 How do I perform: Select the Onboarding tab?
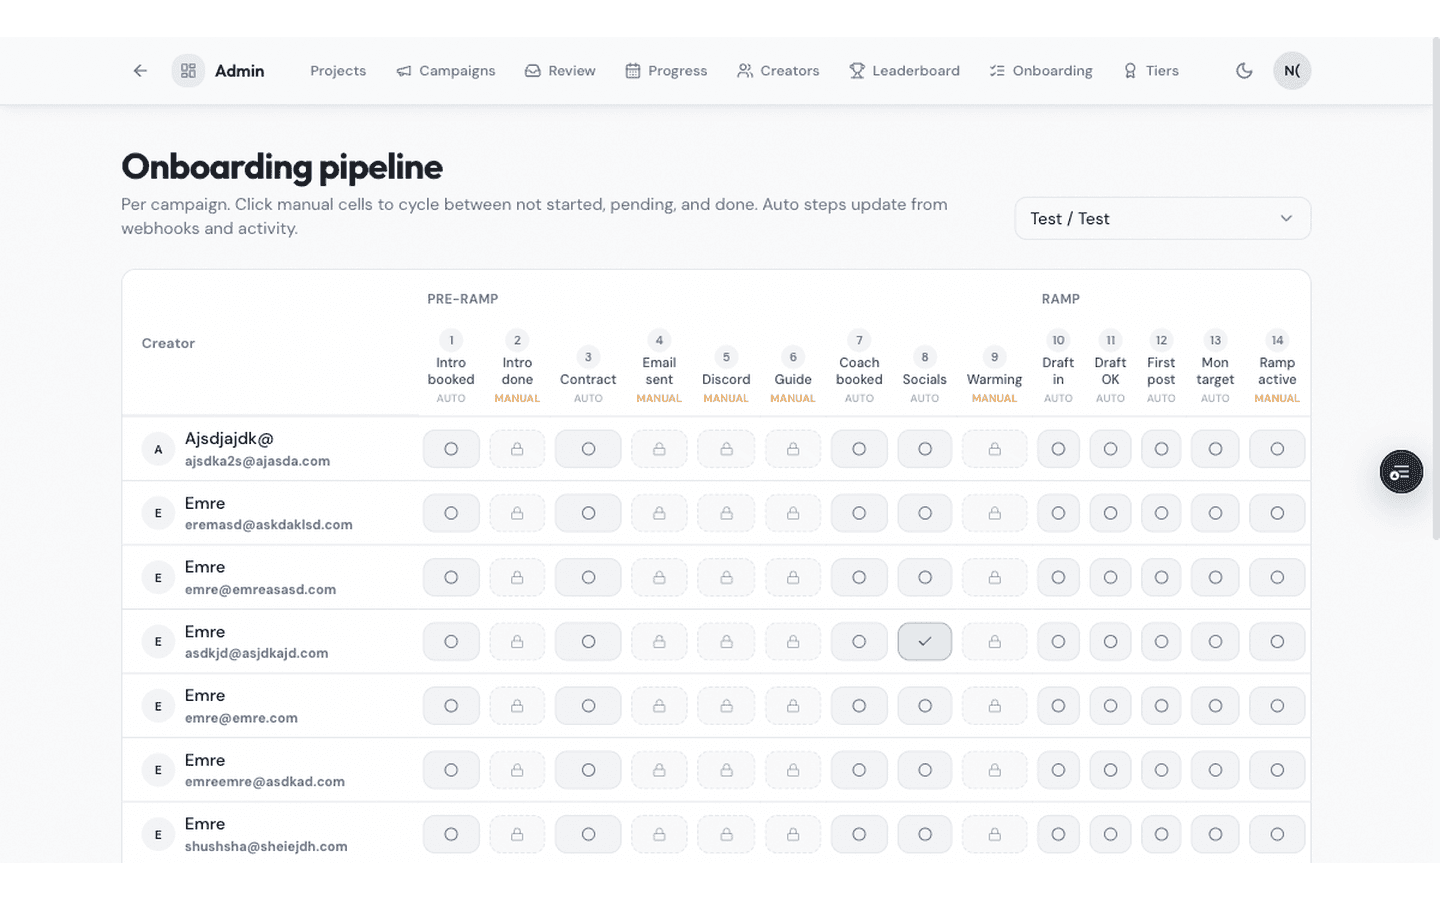(x=1041, y=71)
